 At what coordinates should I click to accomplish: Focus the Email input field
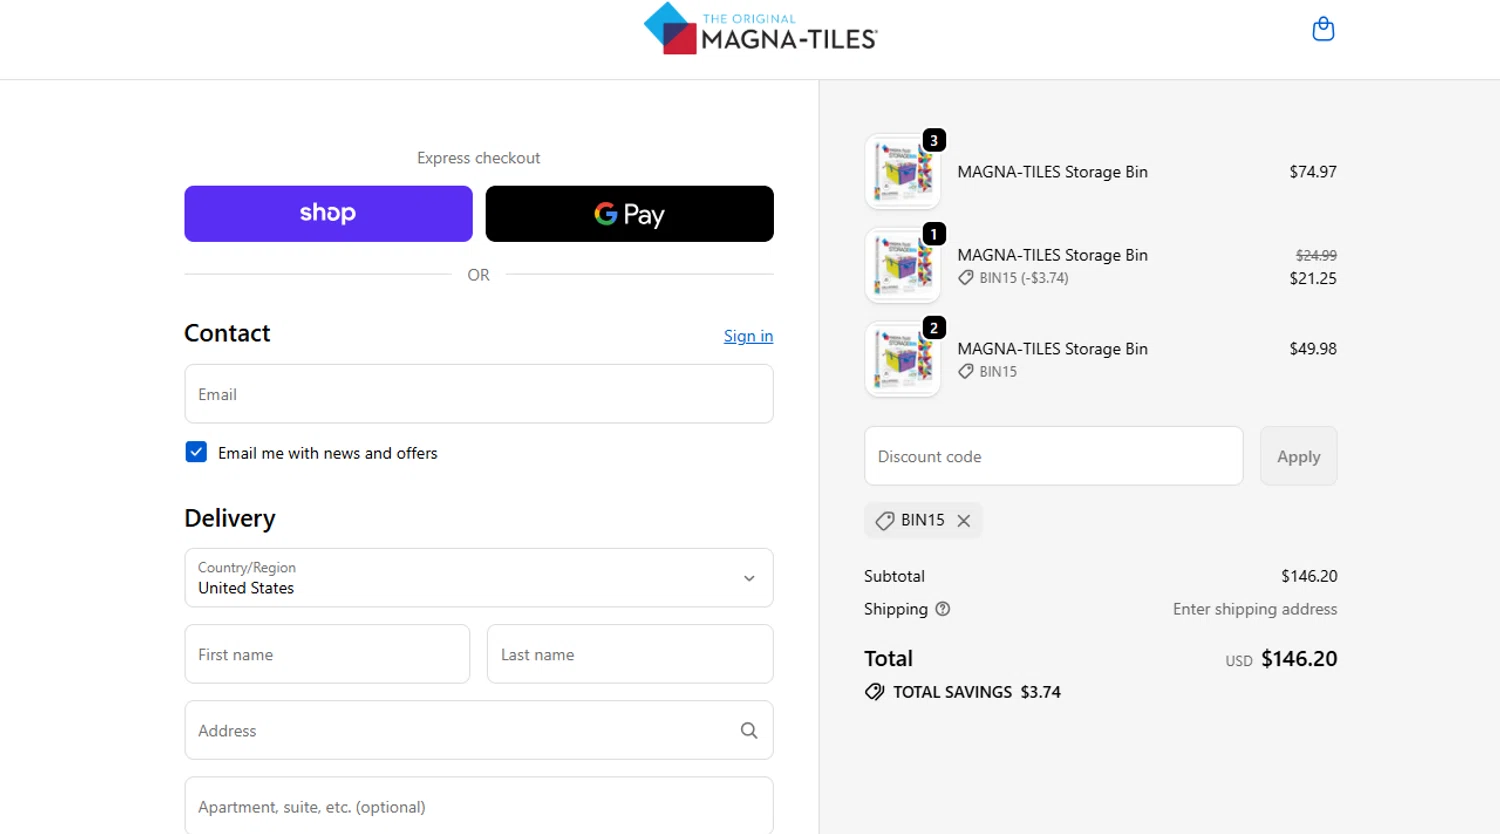click(479, 394)
